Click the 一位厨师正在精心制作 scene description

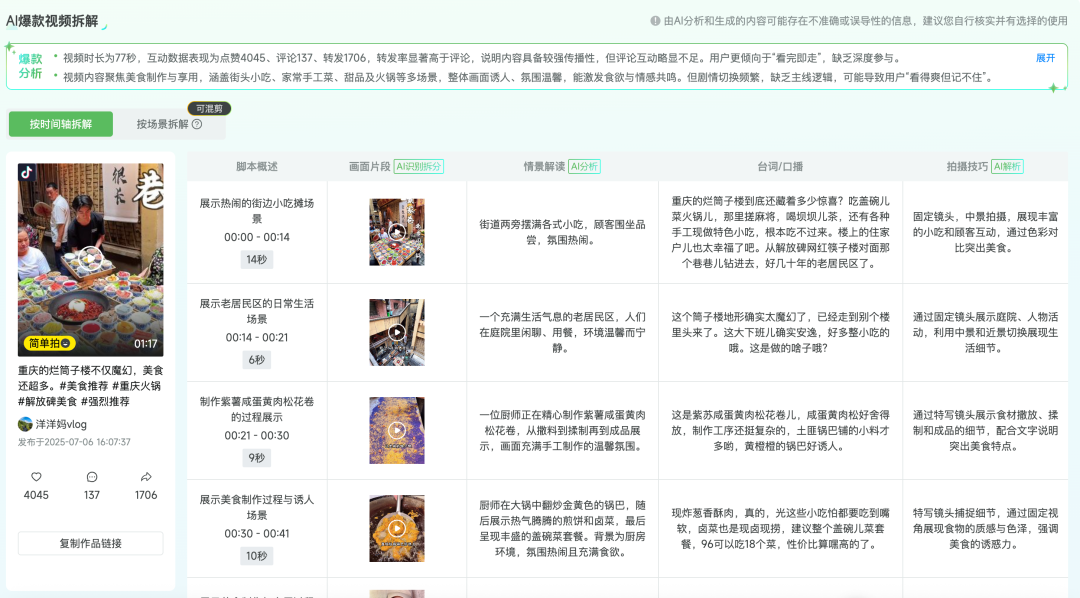(562, 431)
